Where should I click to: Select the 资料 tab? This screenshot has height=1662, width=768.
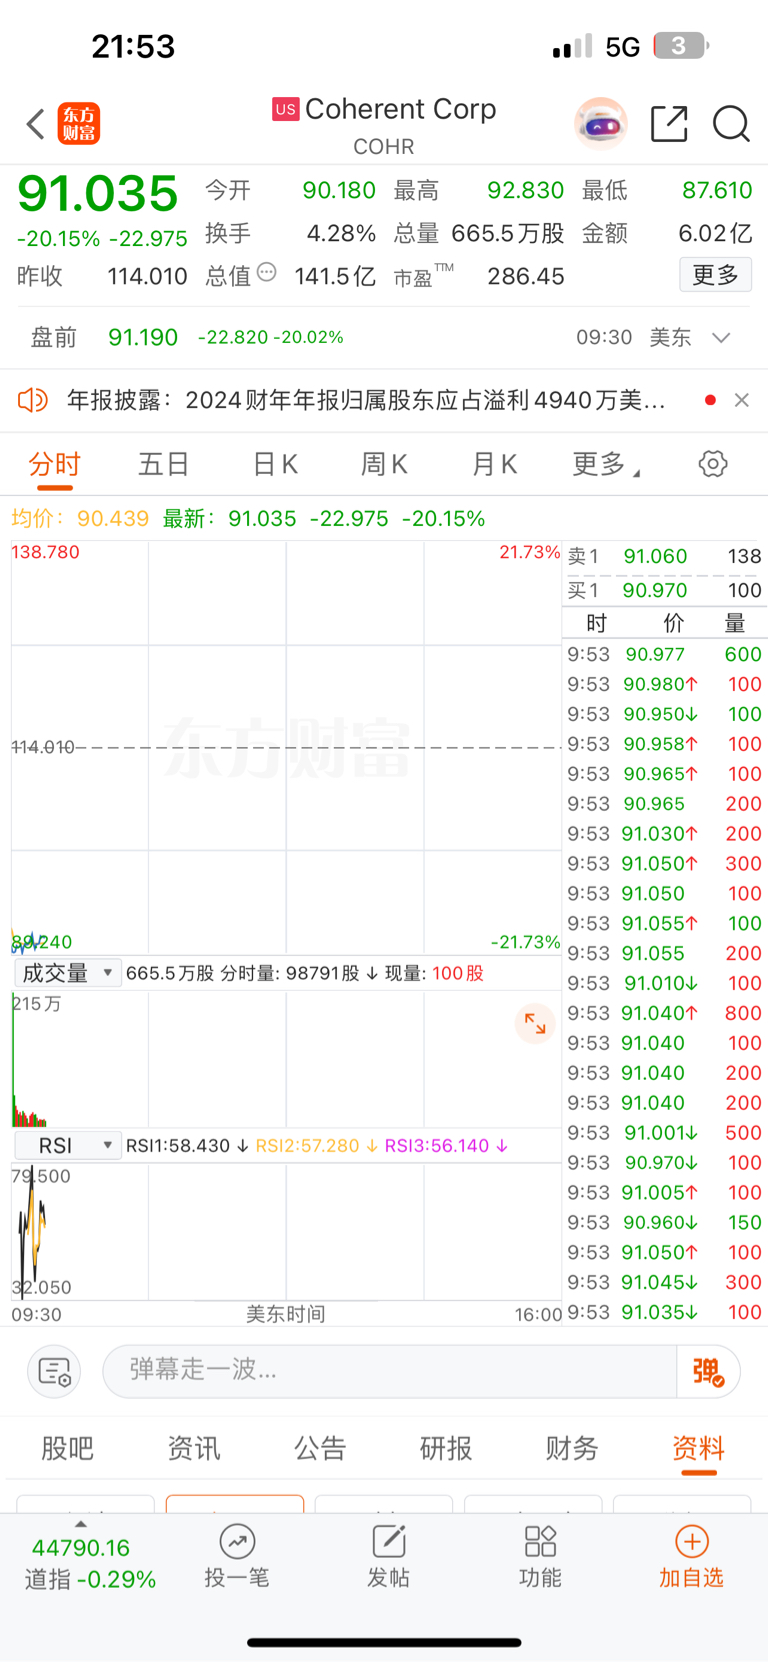point(698,1448)
